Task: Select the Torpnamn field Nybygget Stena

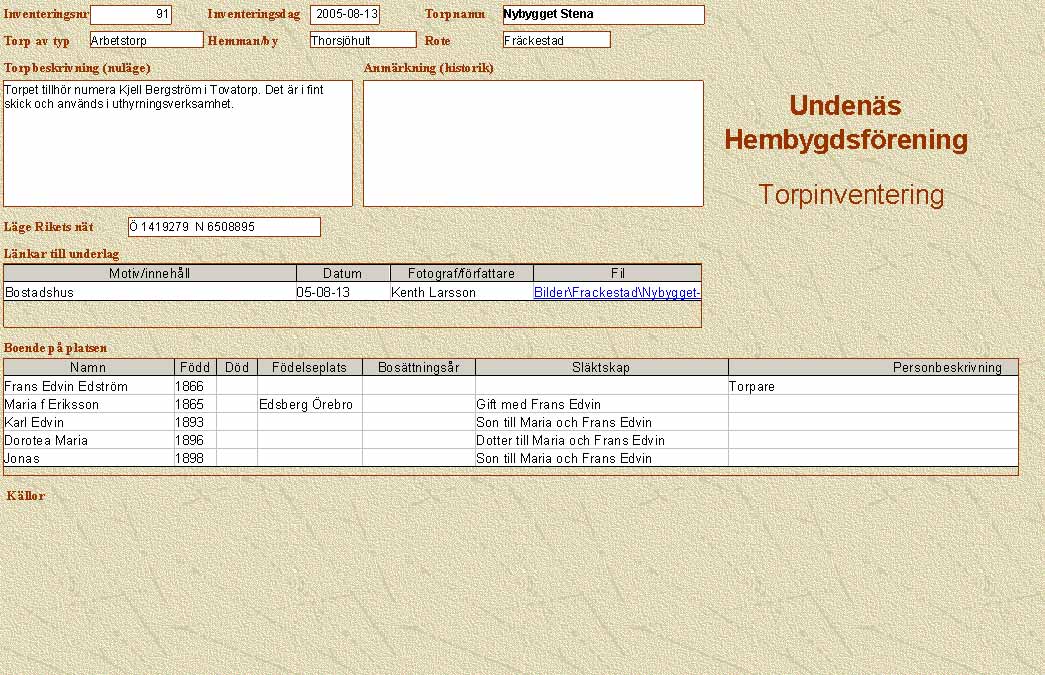Action: click(x=603, y=15)
